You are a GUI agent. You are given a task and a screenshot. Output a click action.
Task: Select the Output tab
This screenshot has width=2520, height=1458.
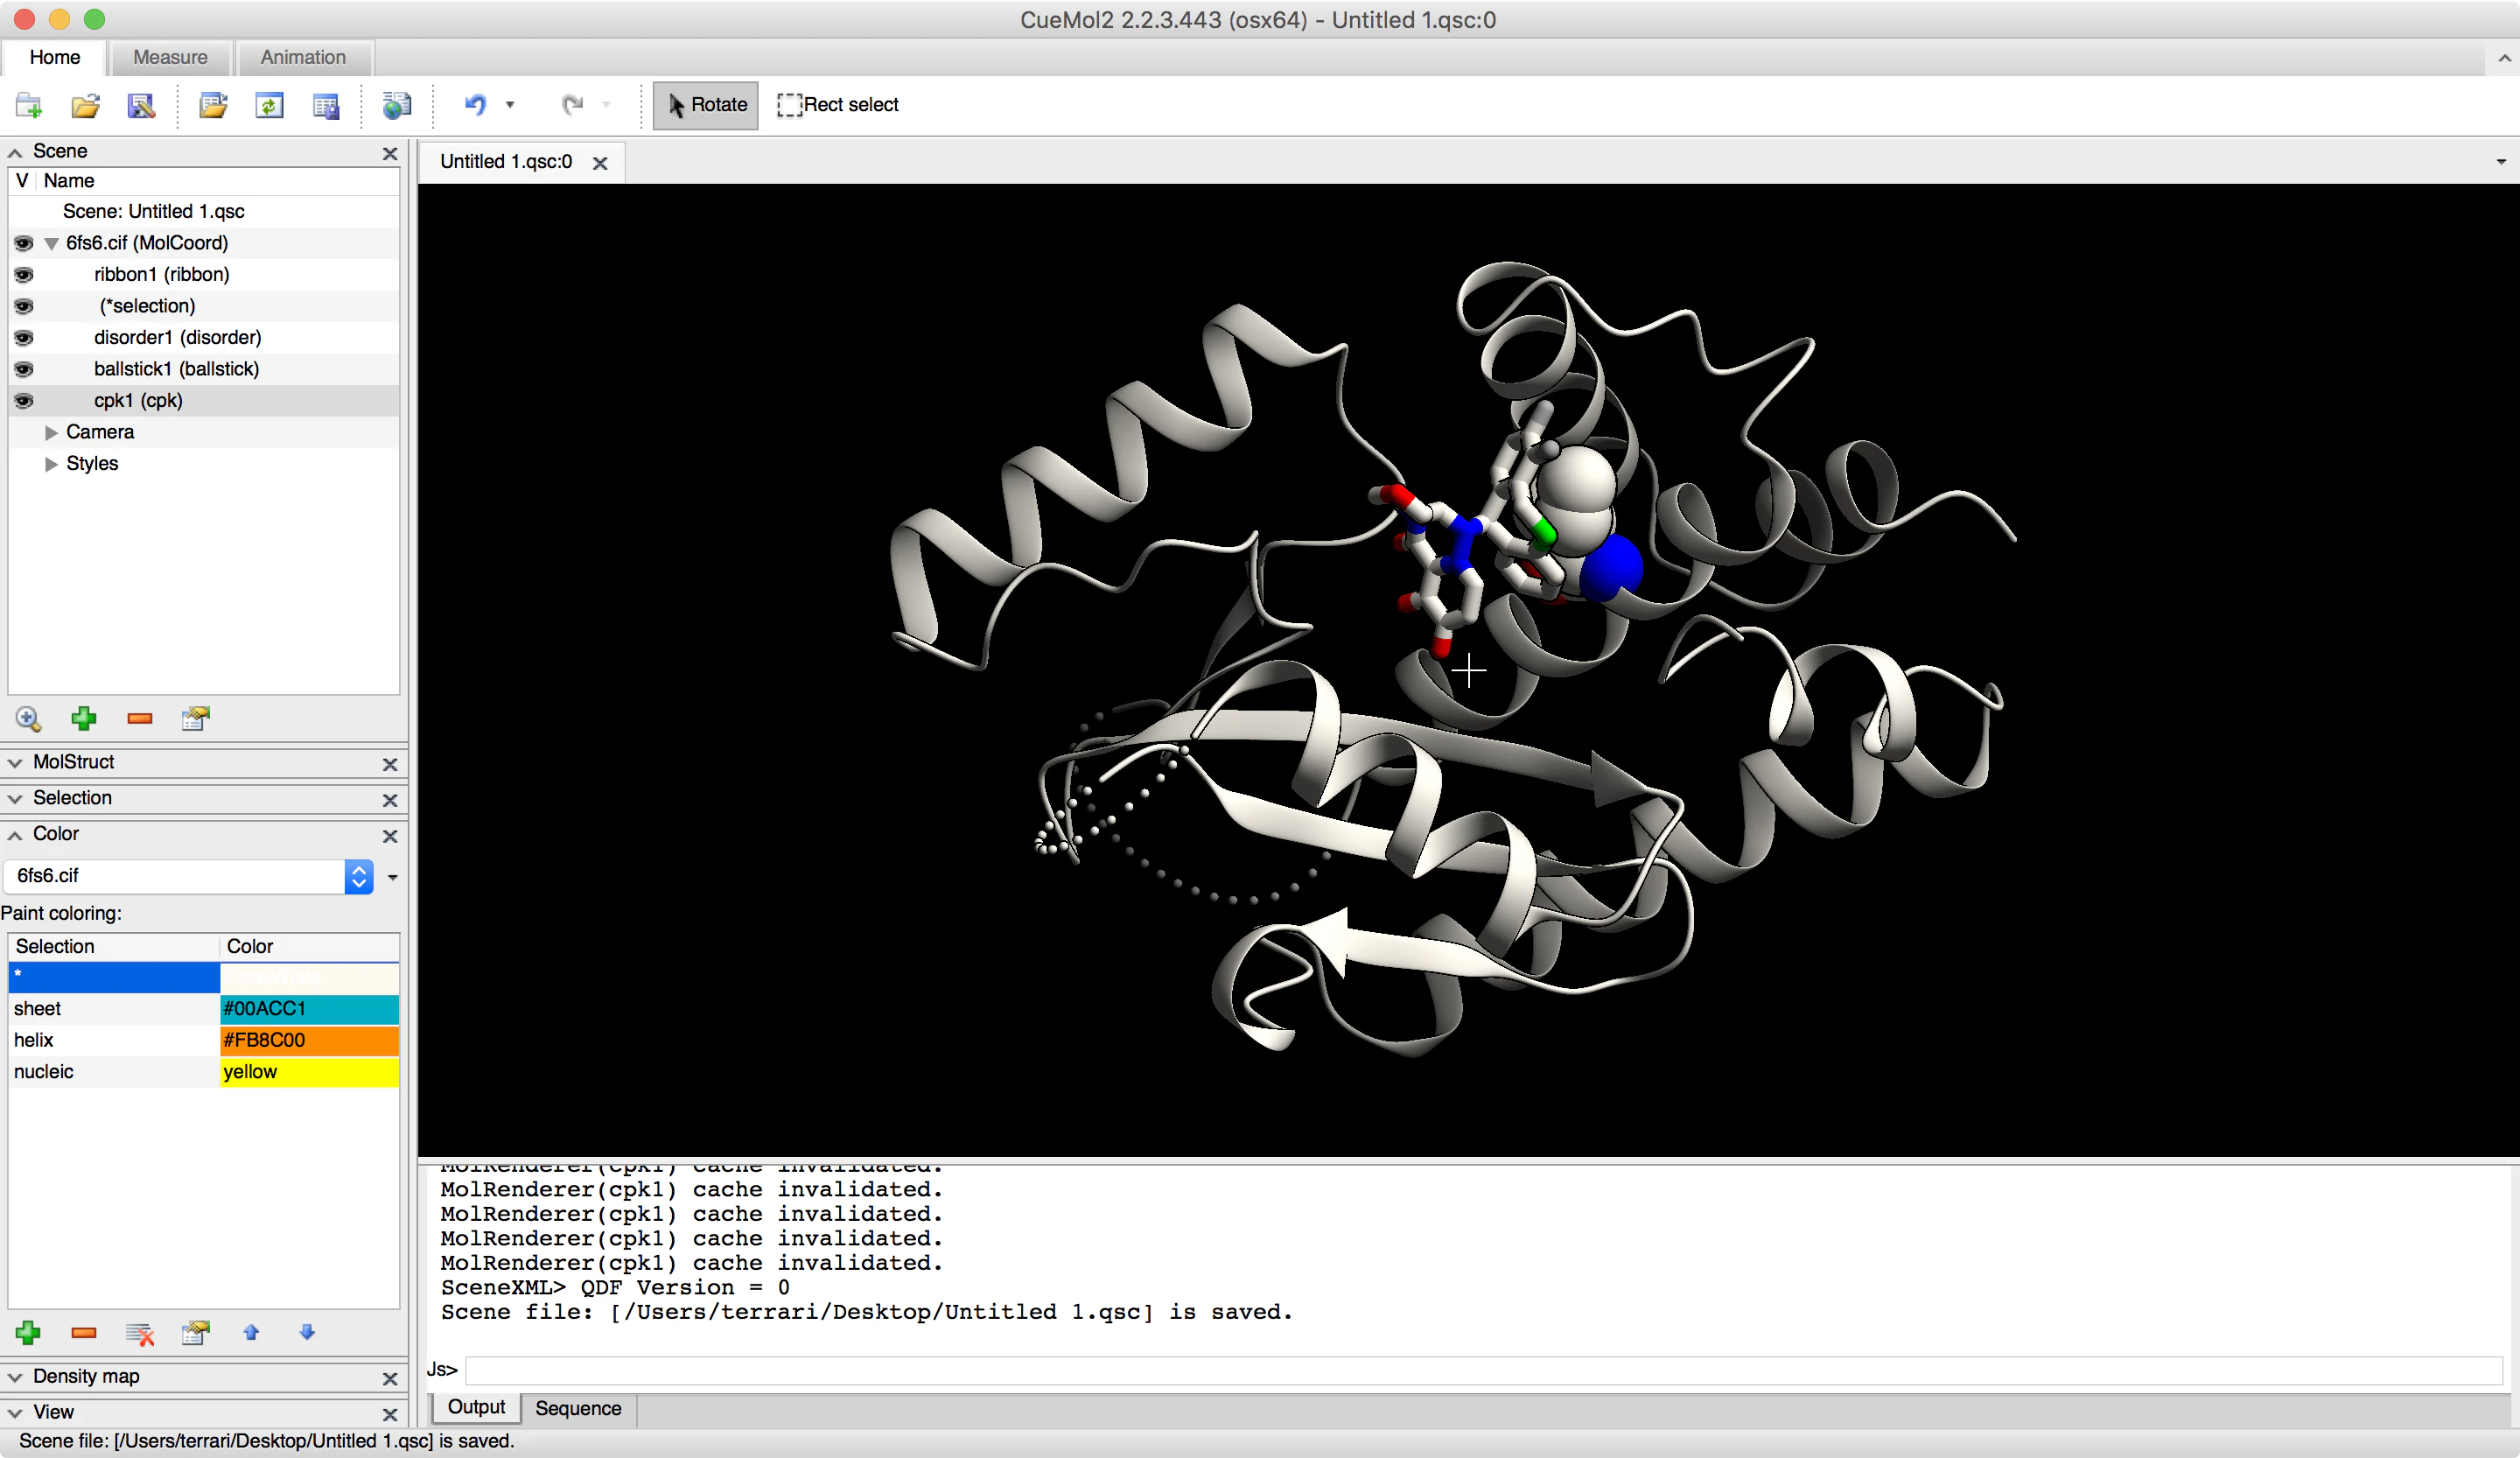tap(476, 1407)
